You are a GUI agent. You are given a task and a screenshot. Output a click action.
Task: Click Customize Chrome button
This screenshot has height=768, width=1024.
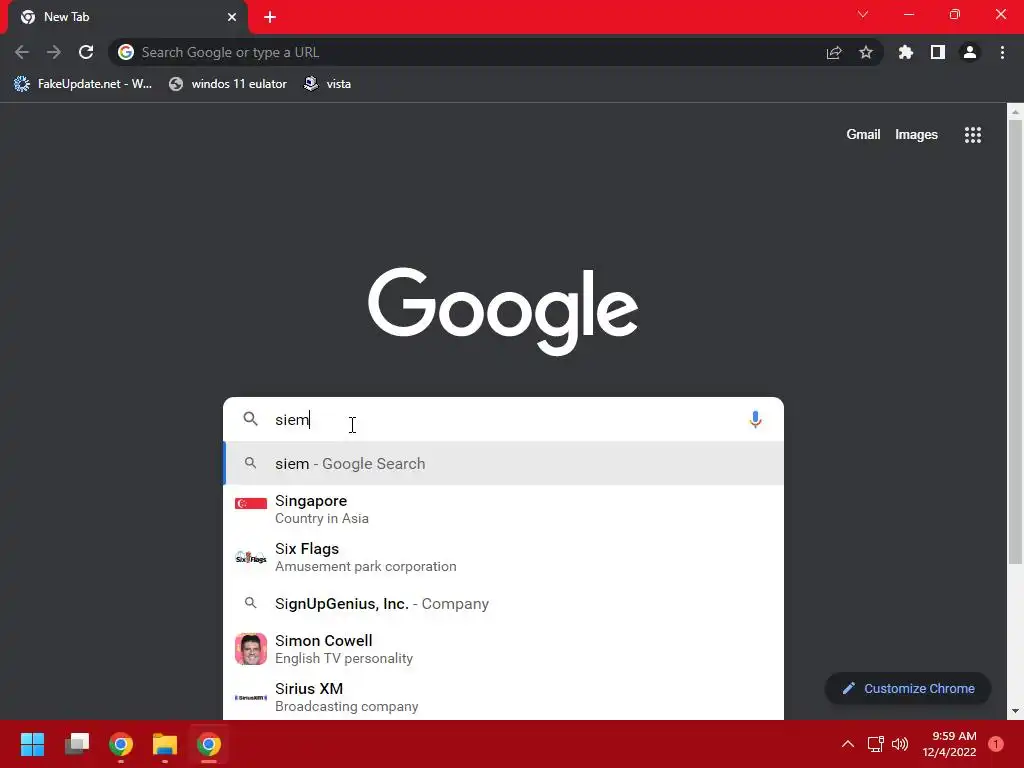908,688
